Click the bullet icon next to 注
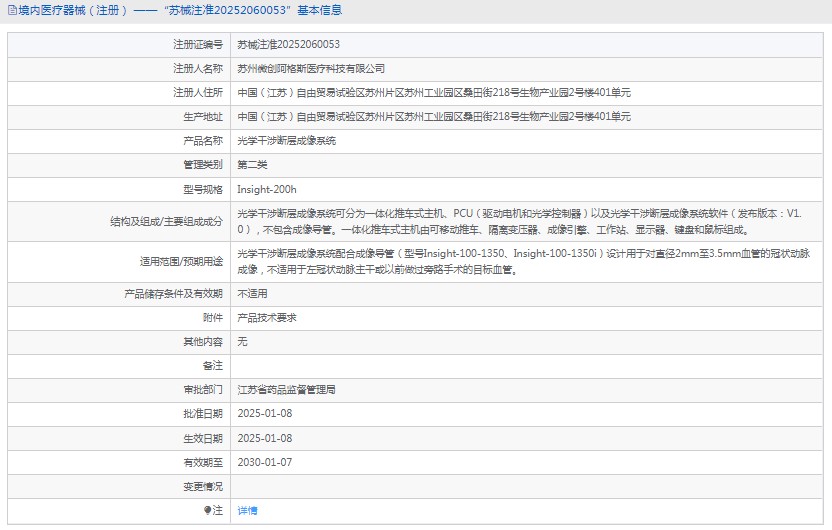The height and width of the screenshot is (530, 832). (208, 510)
